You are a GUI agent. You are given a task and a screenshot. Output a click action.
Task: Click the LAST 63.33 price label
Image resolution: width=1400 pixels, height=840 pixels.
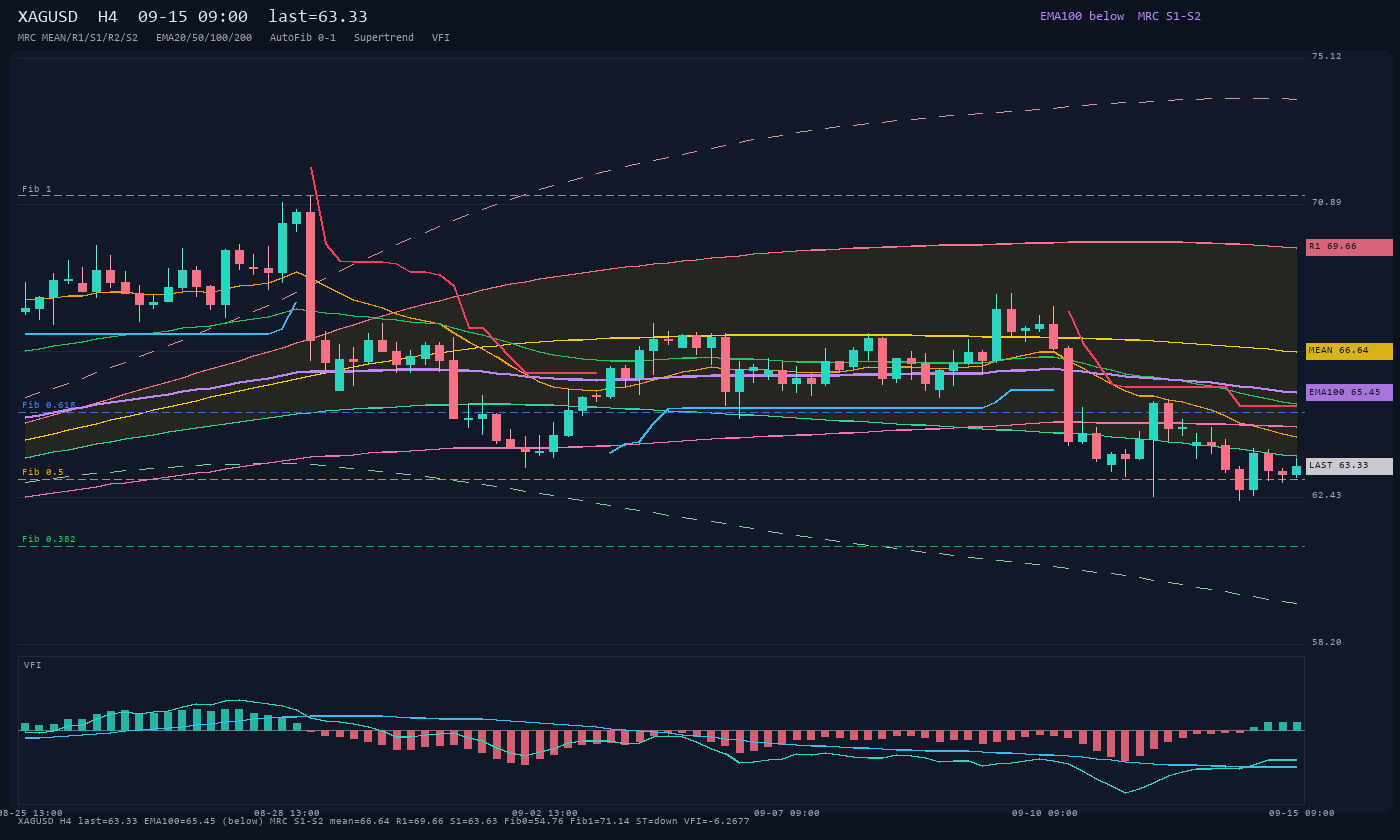[1349, 466]
